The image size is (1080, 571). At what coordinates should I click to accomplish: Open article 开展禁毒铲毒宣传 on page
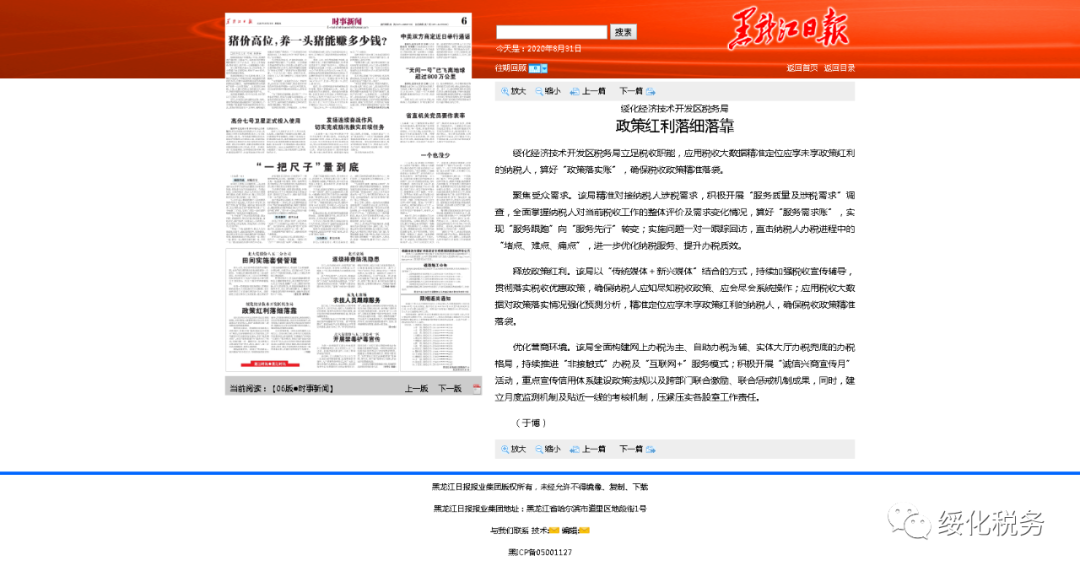click(356, 339)
